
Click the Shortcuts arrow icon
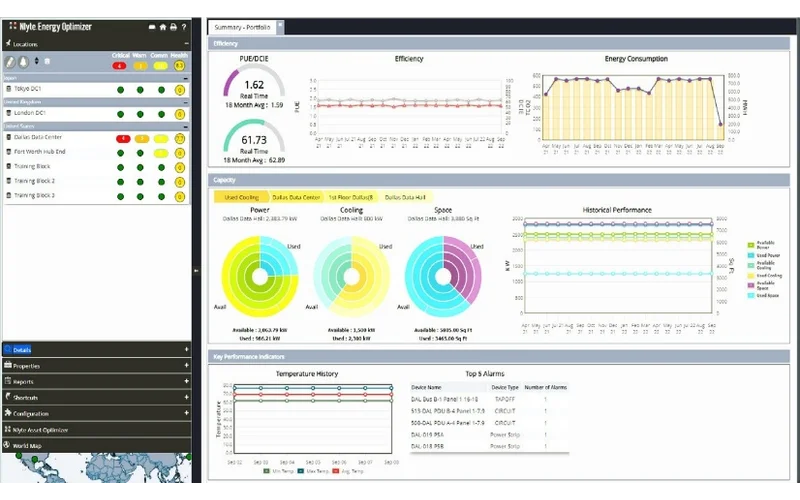point(8,397)
